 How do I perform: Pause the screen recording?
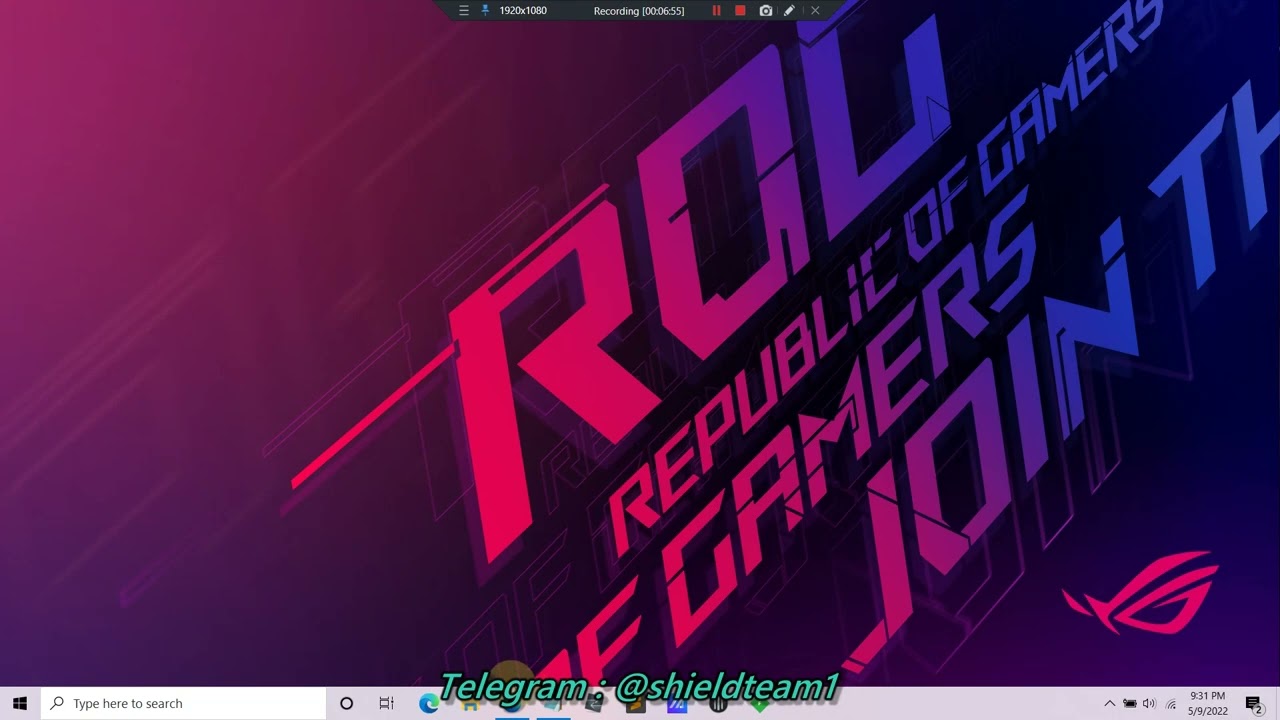(x=716, y=11)
